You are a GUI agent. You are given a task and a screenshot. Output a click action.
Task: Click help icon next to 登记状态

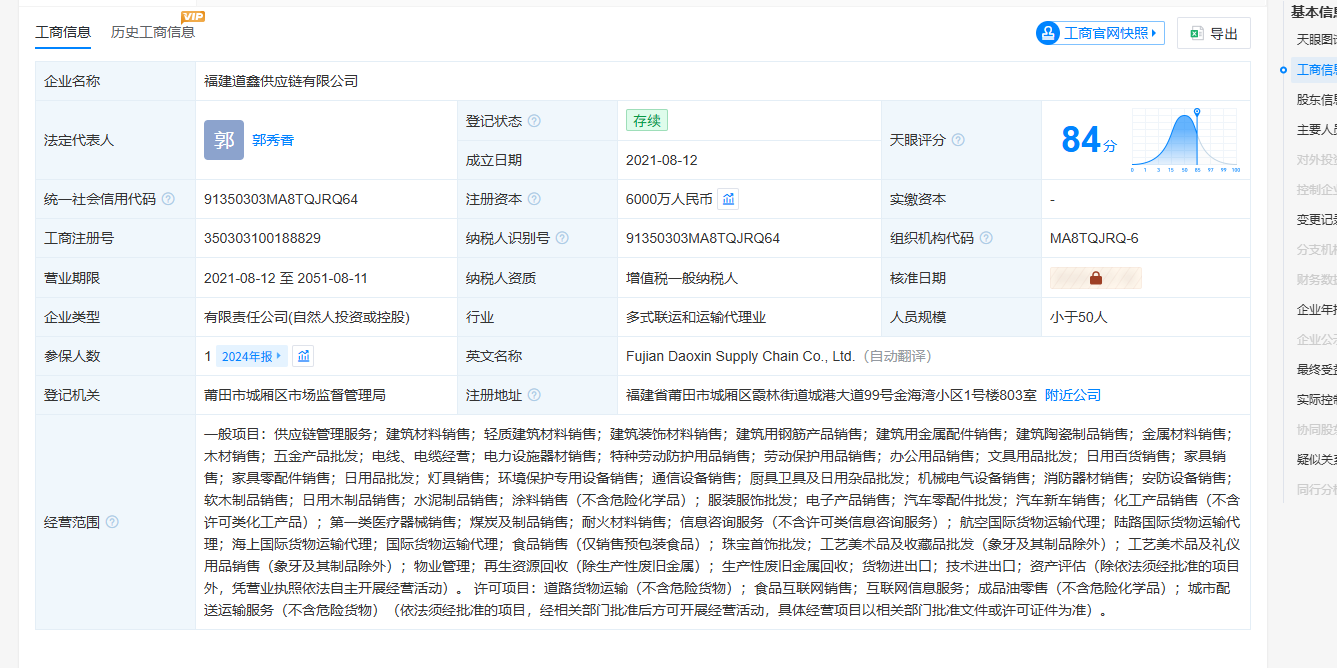click(534, 121)
